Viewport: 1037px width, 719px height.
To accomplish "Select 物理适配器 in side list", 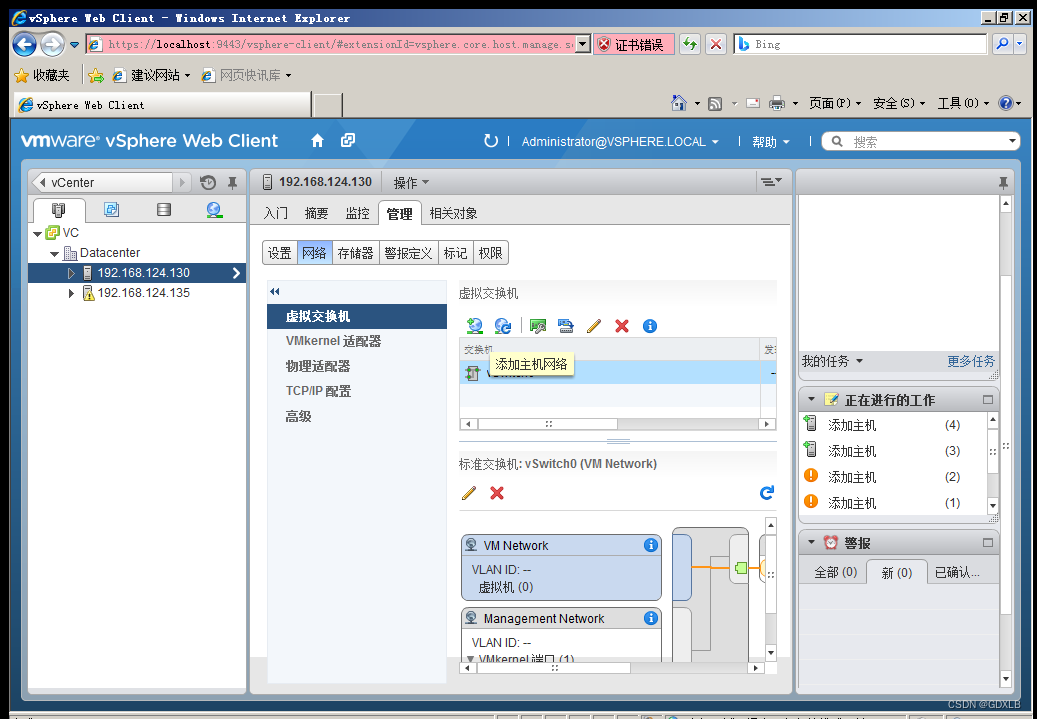I will 357,366.
